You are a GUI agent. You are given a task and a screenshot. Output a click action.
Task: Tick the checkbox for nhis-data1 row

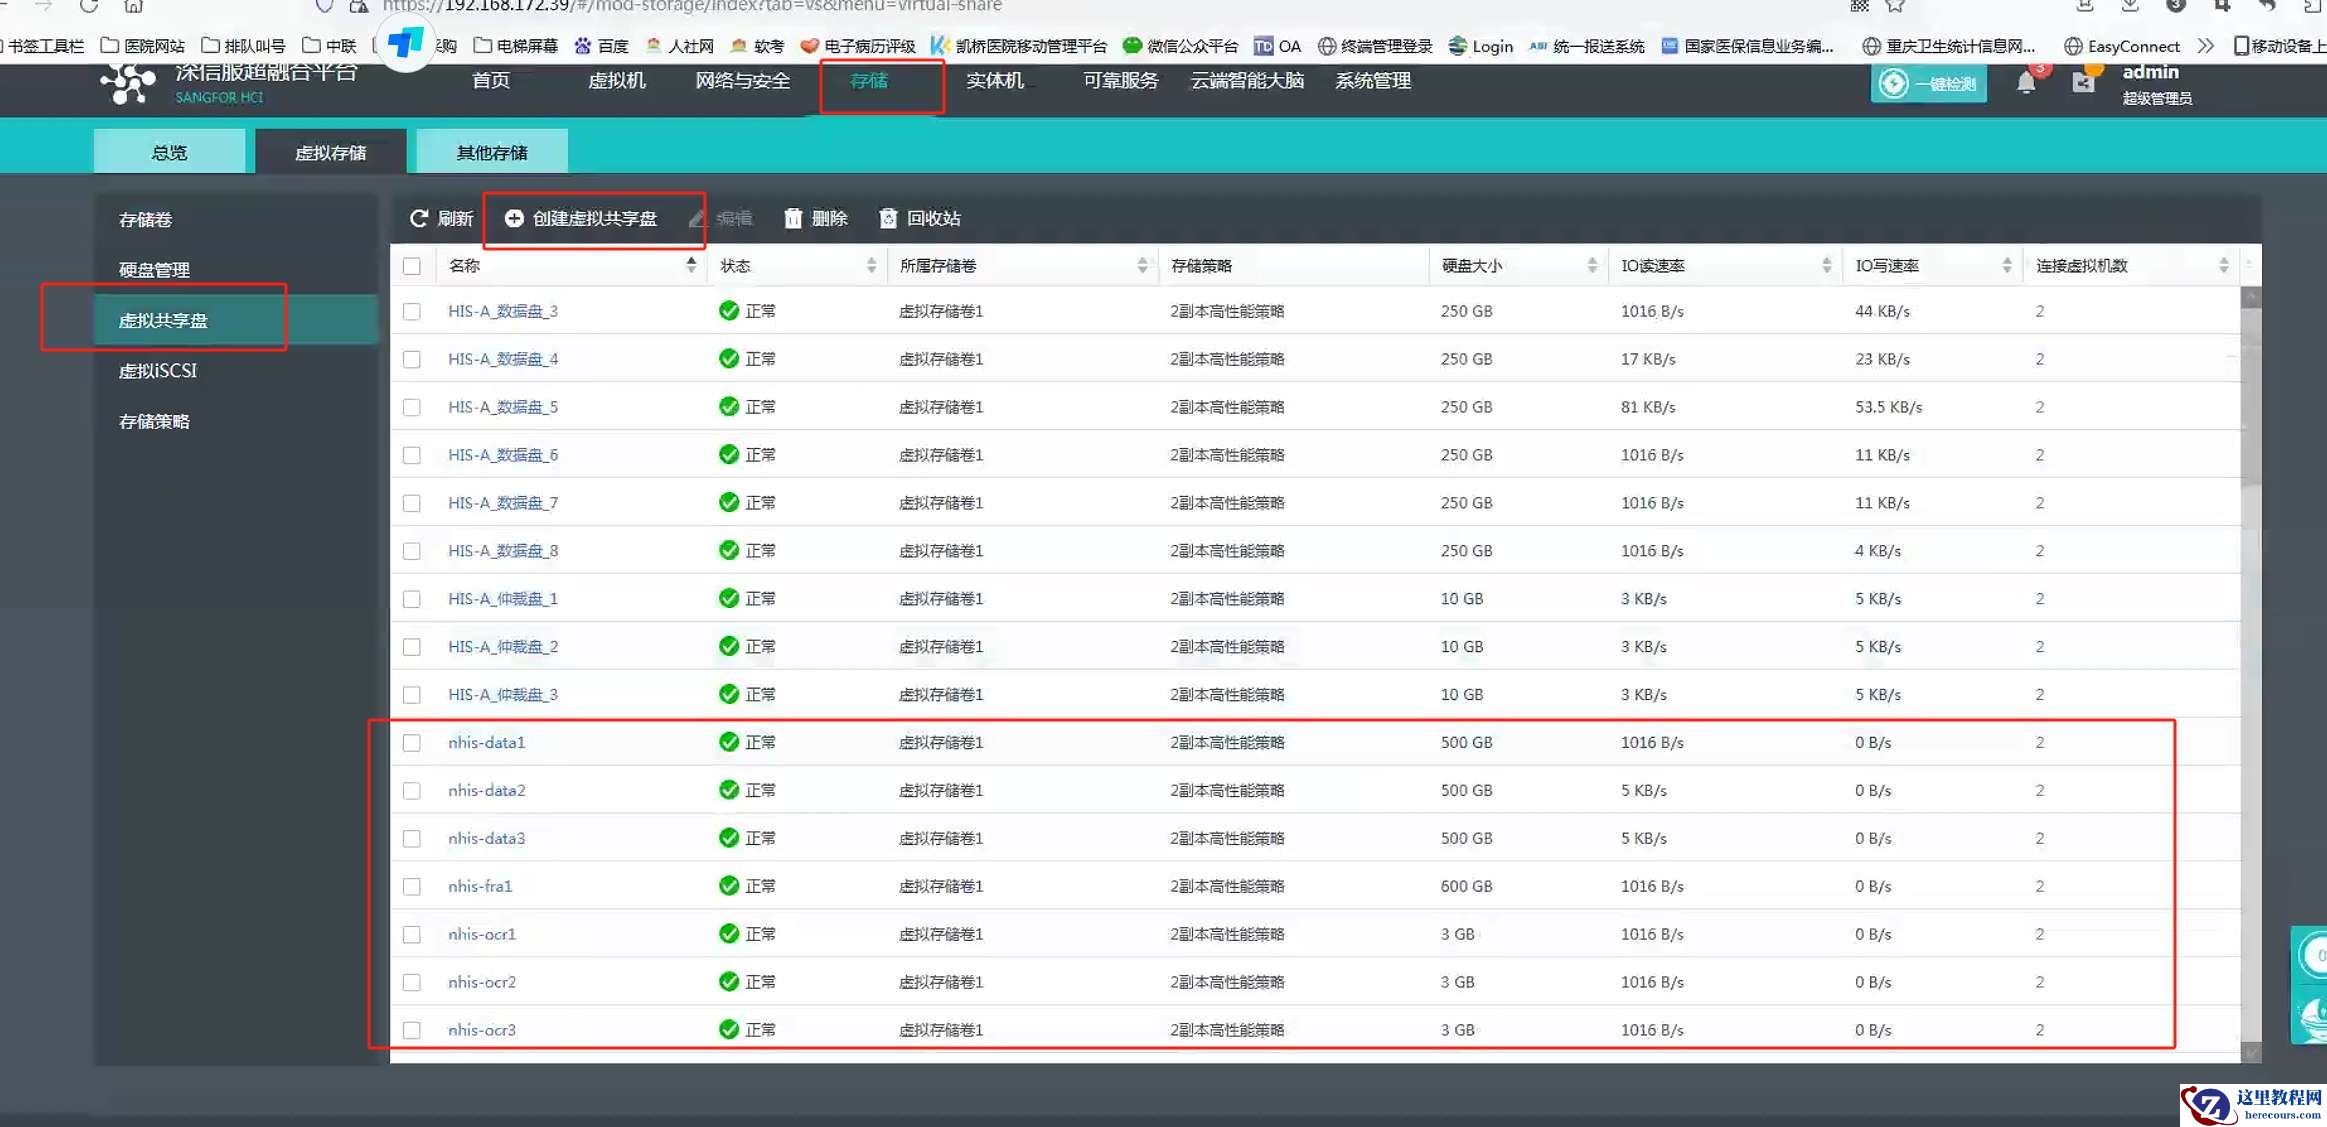[x=412, y=743]
